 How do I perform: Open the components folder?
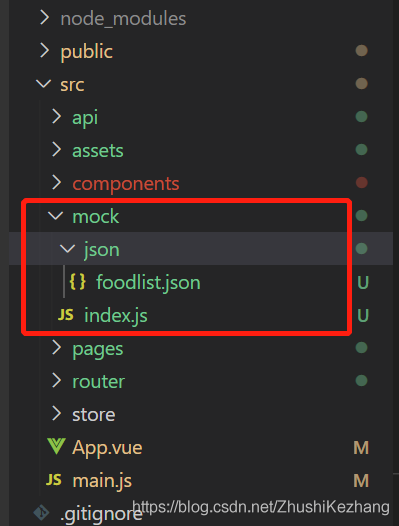point(126,184)
